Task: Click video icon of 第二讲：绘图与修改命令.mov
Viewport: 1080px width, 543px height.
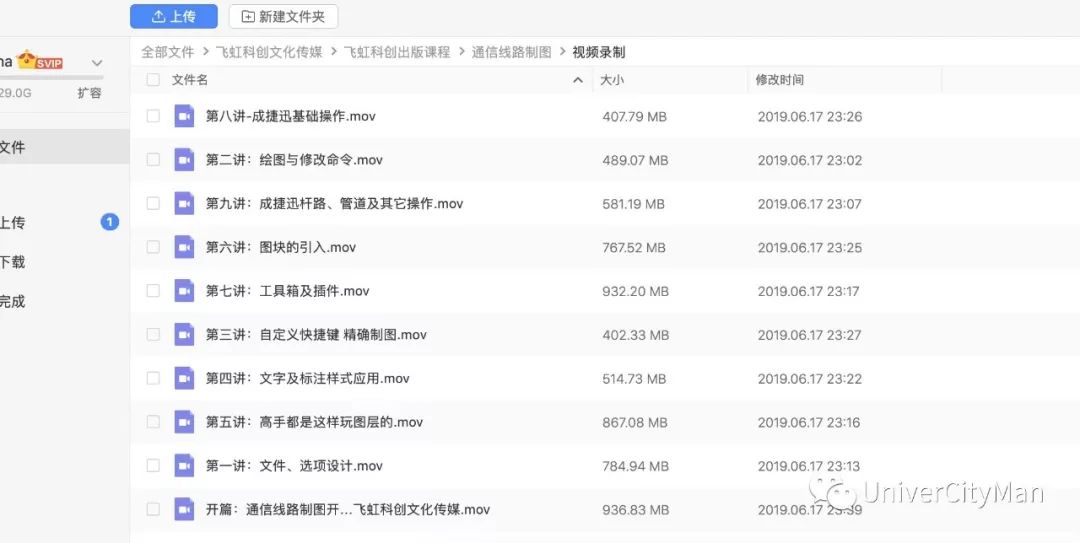Action: point(184,160)
